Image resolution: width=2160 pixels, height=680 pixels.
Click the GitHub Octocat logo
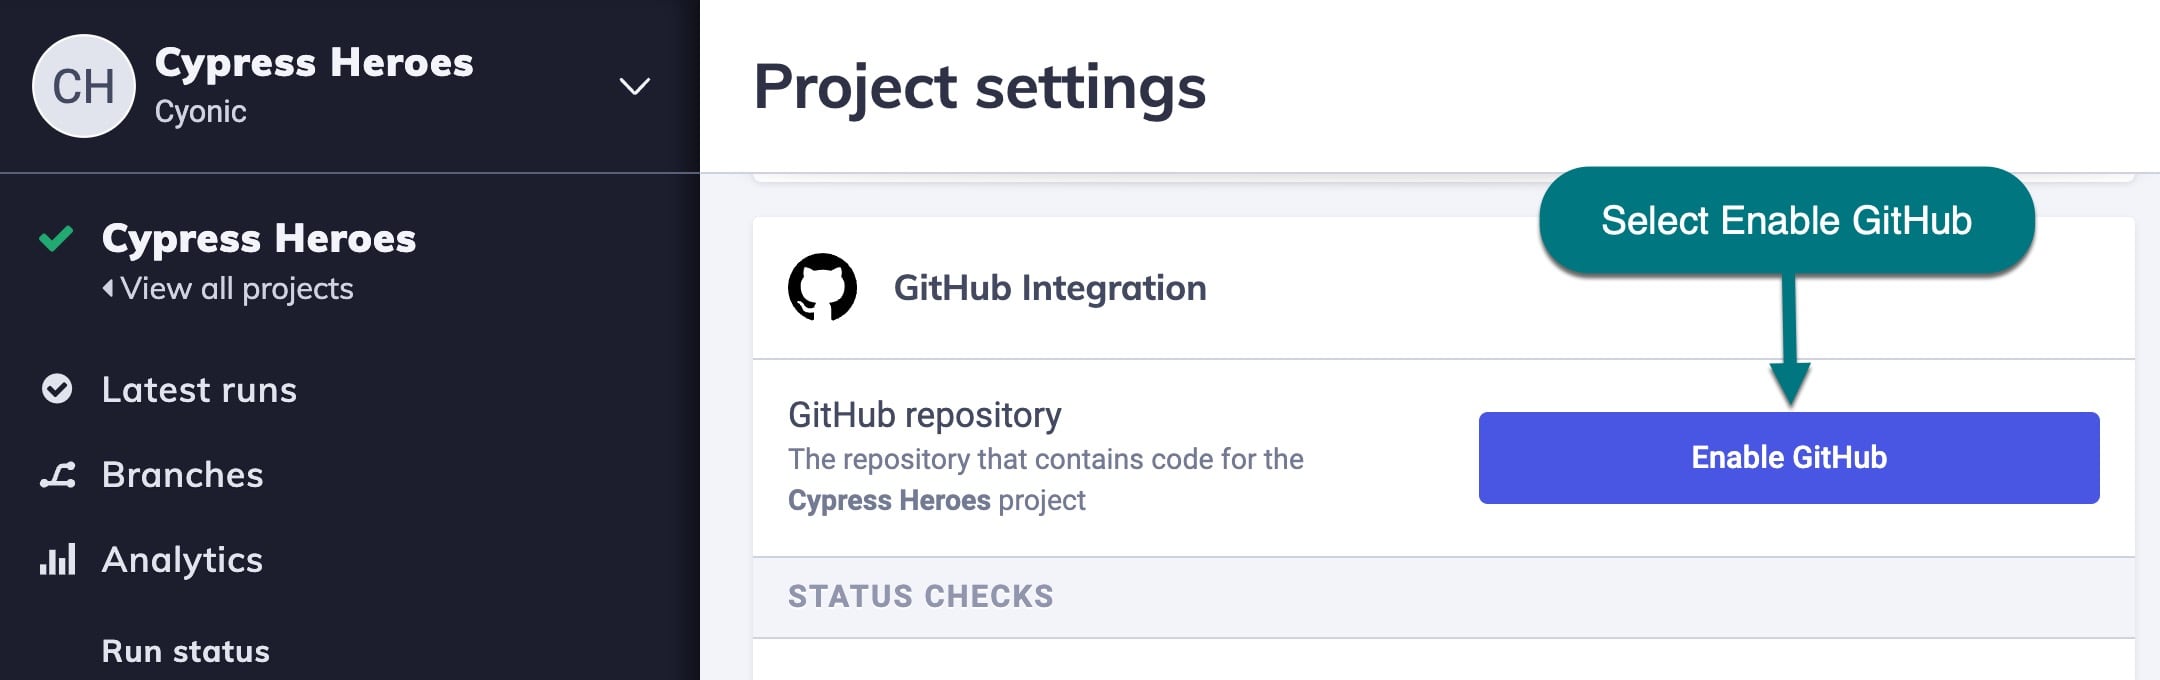822,287
